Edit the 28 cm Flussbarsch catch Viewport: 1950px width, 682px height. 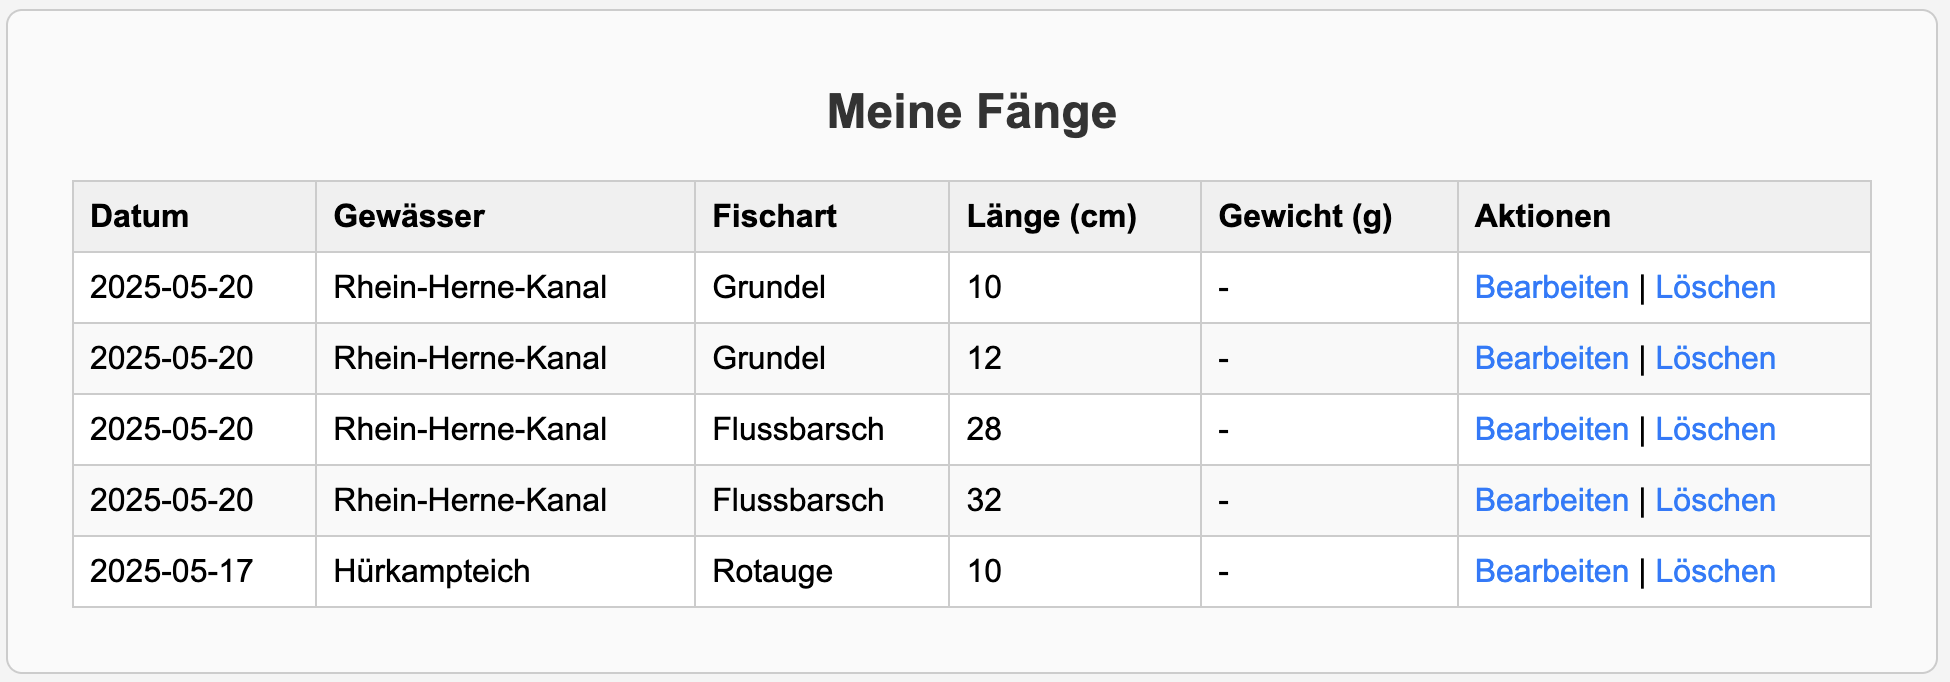point(1551,429)
